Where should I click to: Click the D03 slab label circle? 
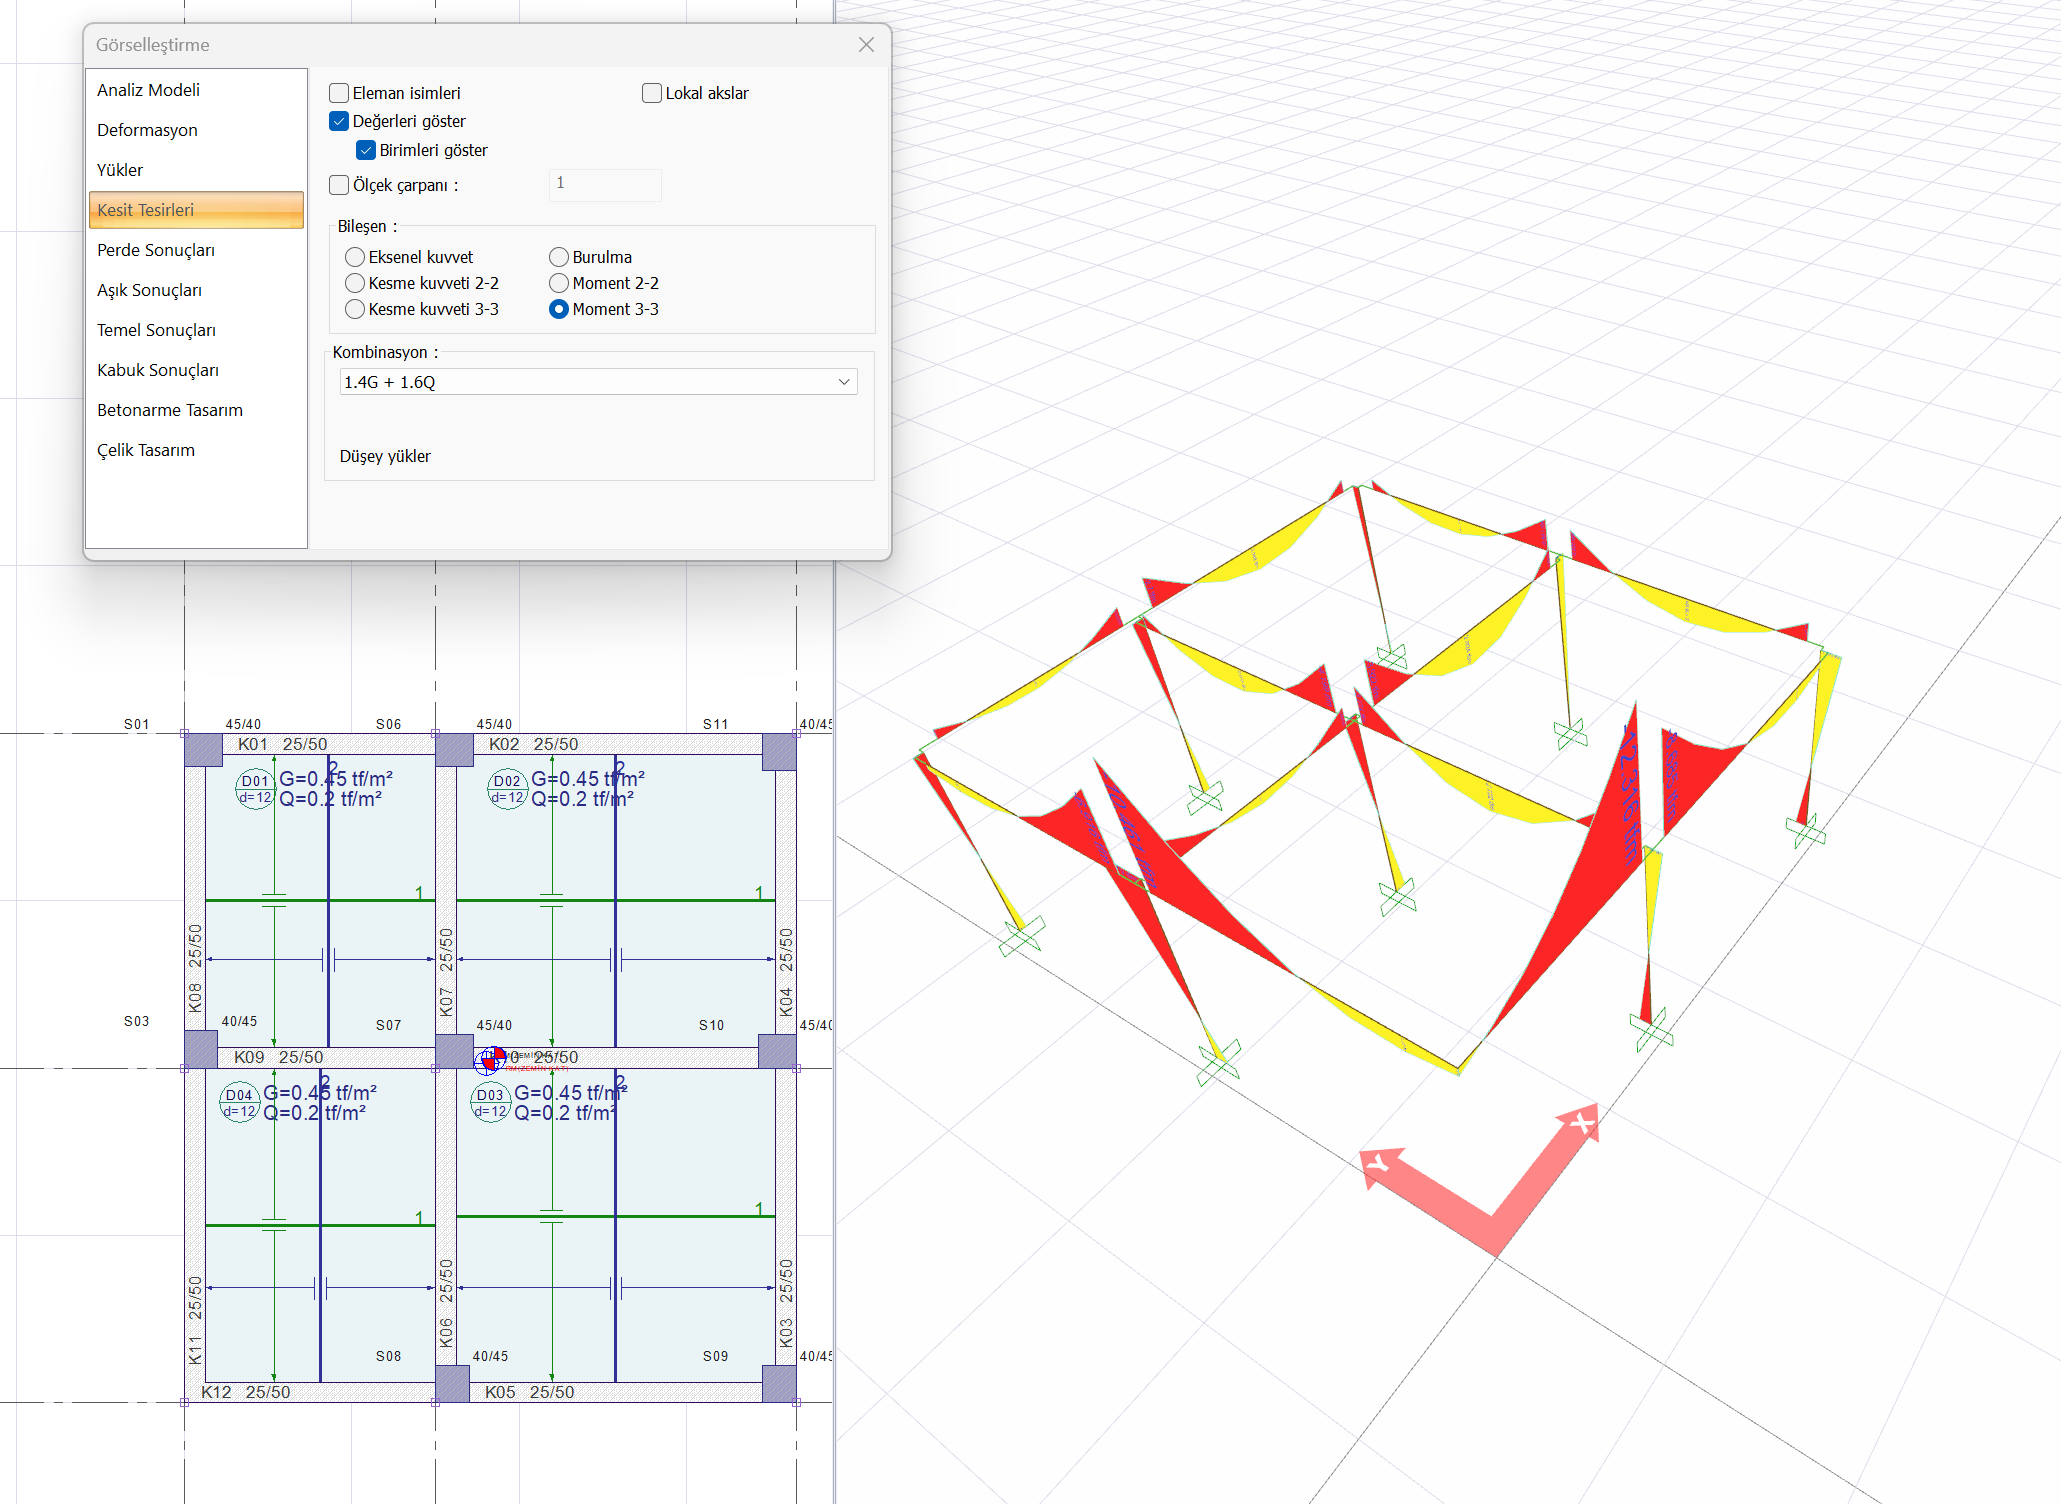pyautogui.click(x=490, y=1103)
